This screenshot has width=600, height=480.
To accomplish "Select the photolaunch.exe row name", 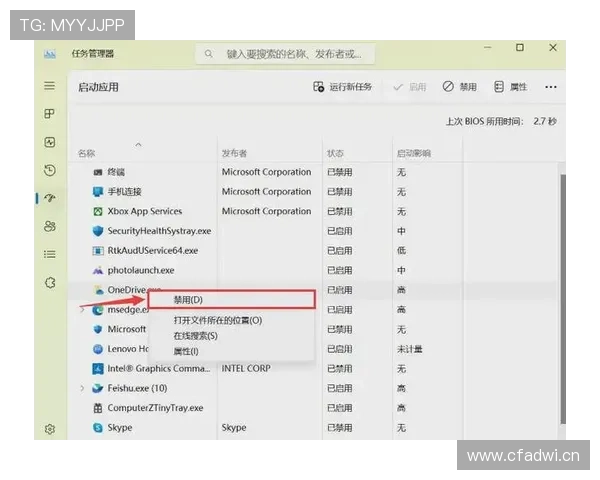I will coord(141,270).
